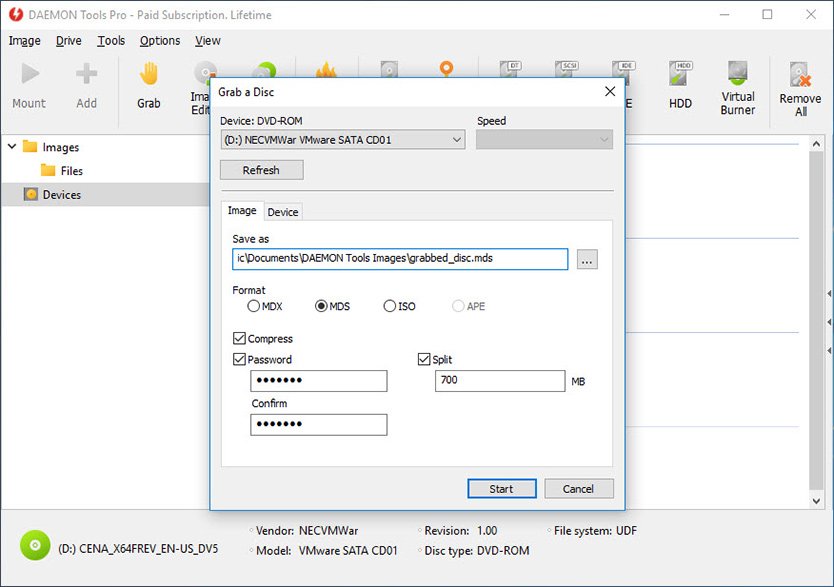Click the "Revision: 1.00" status text
Image resolution: width=834 pixels, height=587 pixels.
(x=461, y=531)
